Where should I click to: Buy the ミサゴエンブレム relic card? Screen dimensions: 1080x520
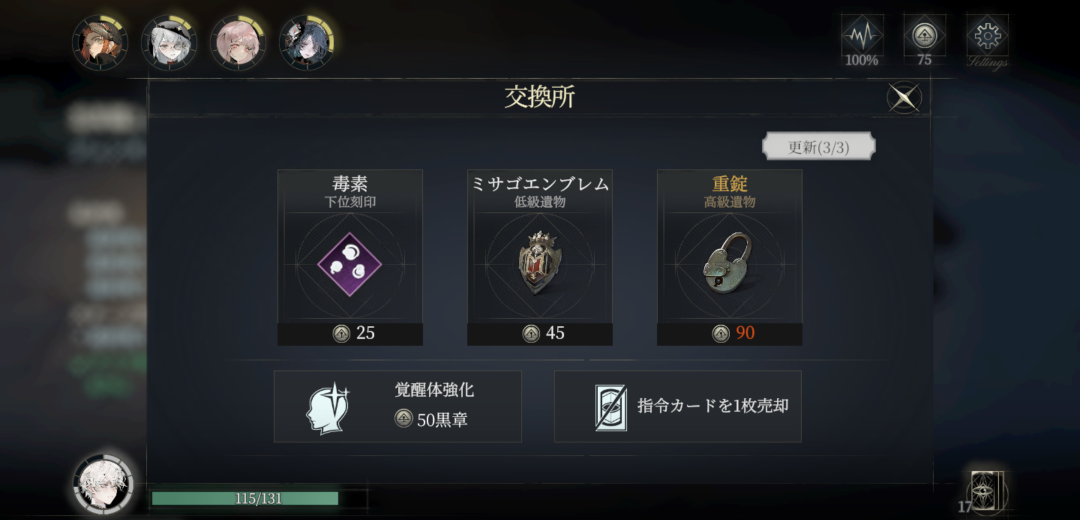click(540, 258)
